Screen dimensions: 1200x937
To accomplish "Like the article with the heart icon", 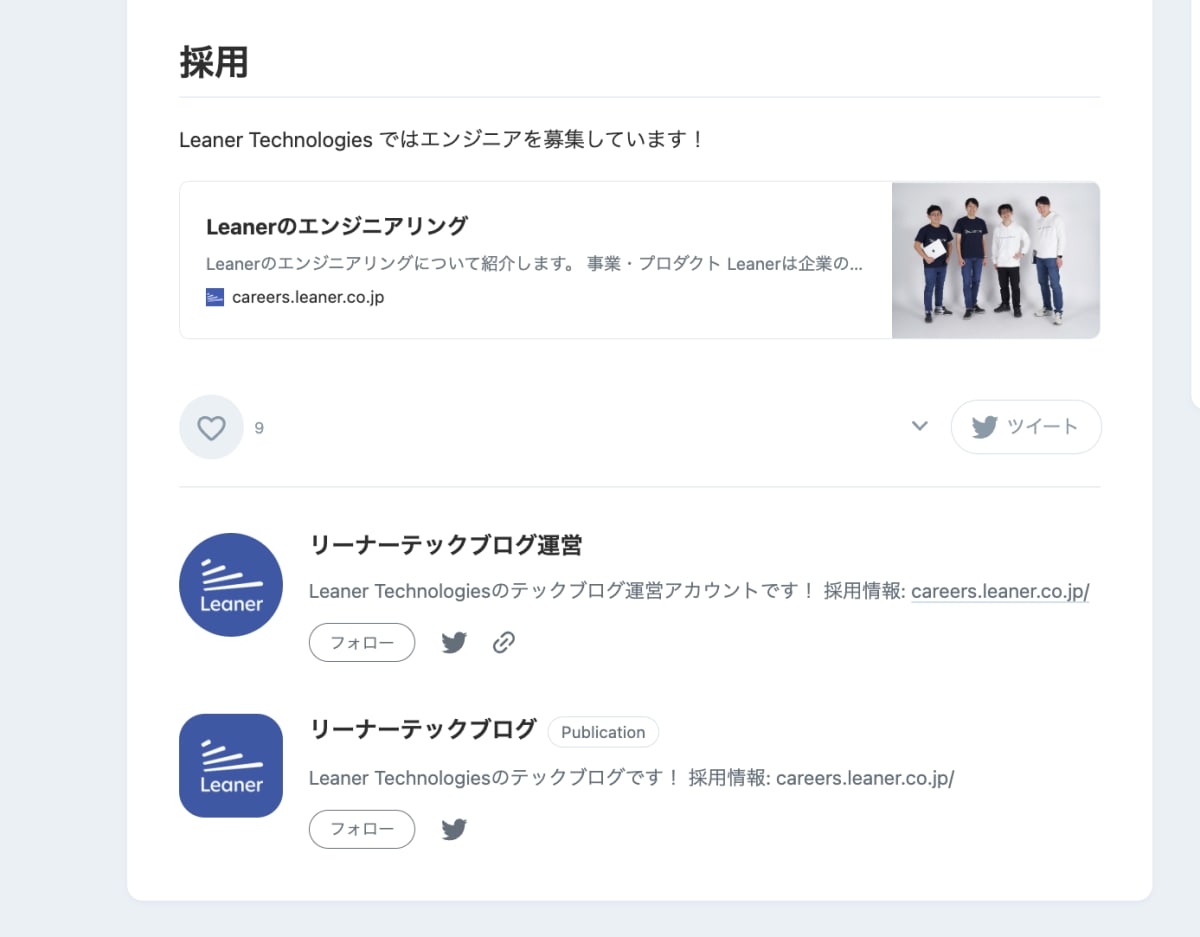I will pyautogui.click(x=211, y=428).
